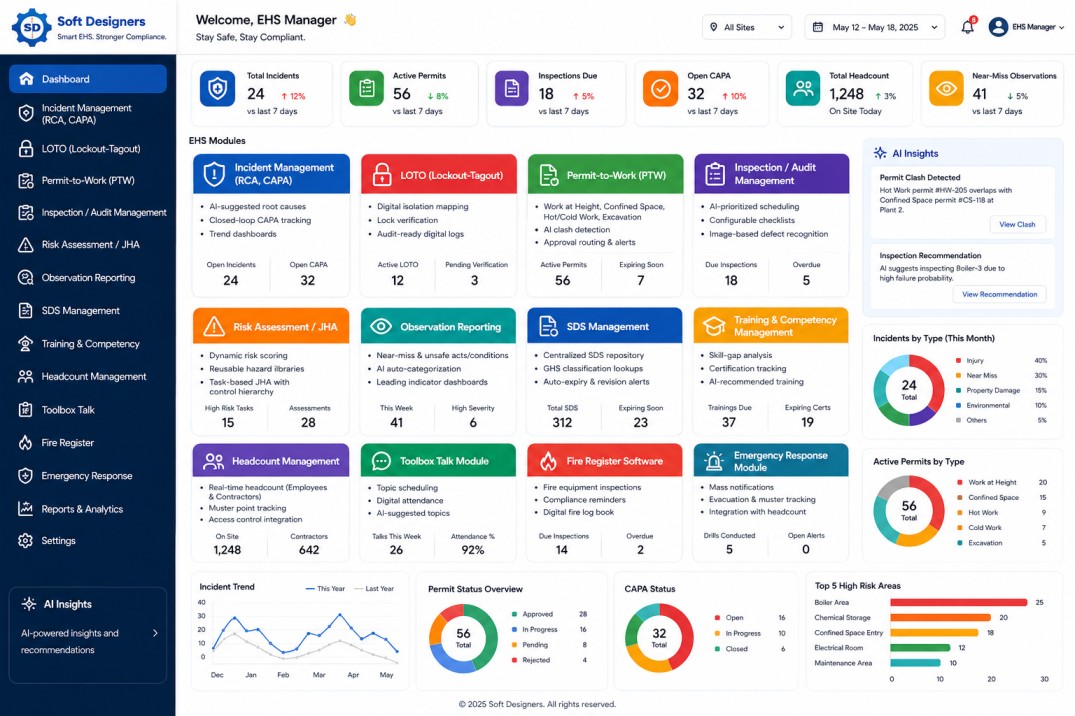Click the Injury red legend swatch
The image size is (1075, 716).
pos(958,360)
